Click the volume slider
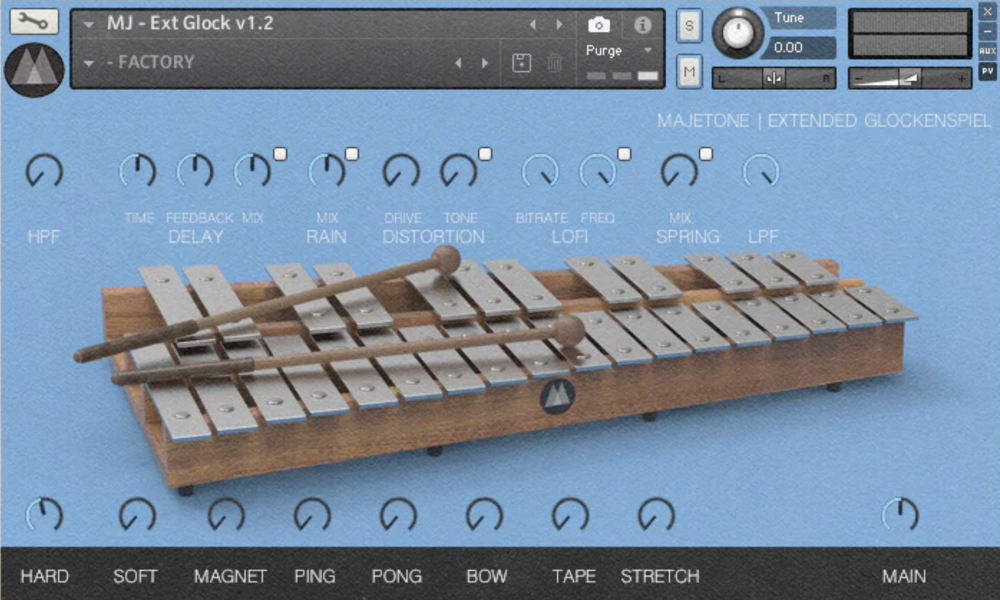The image size is (1000, 600). click(910, 78)
